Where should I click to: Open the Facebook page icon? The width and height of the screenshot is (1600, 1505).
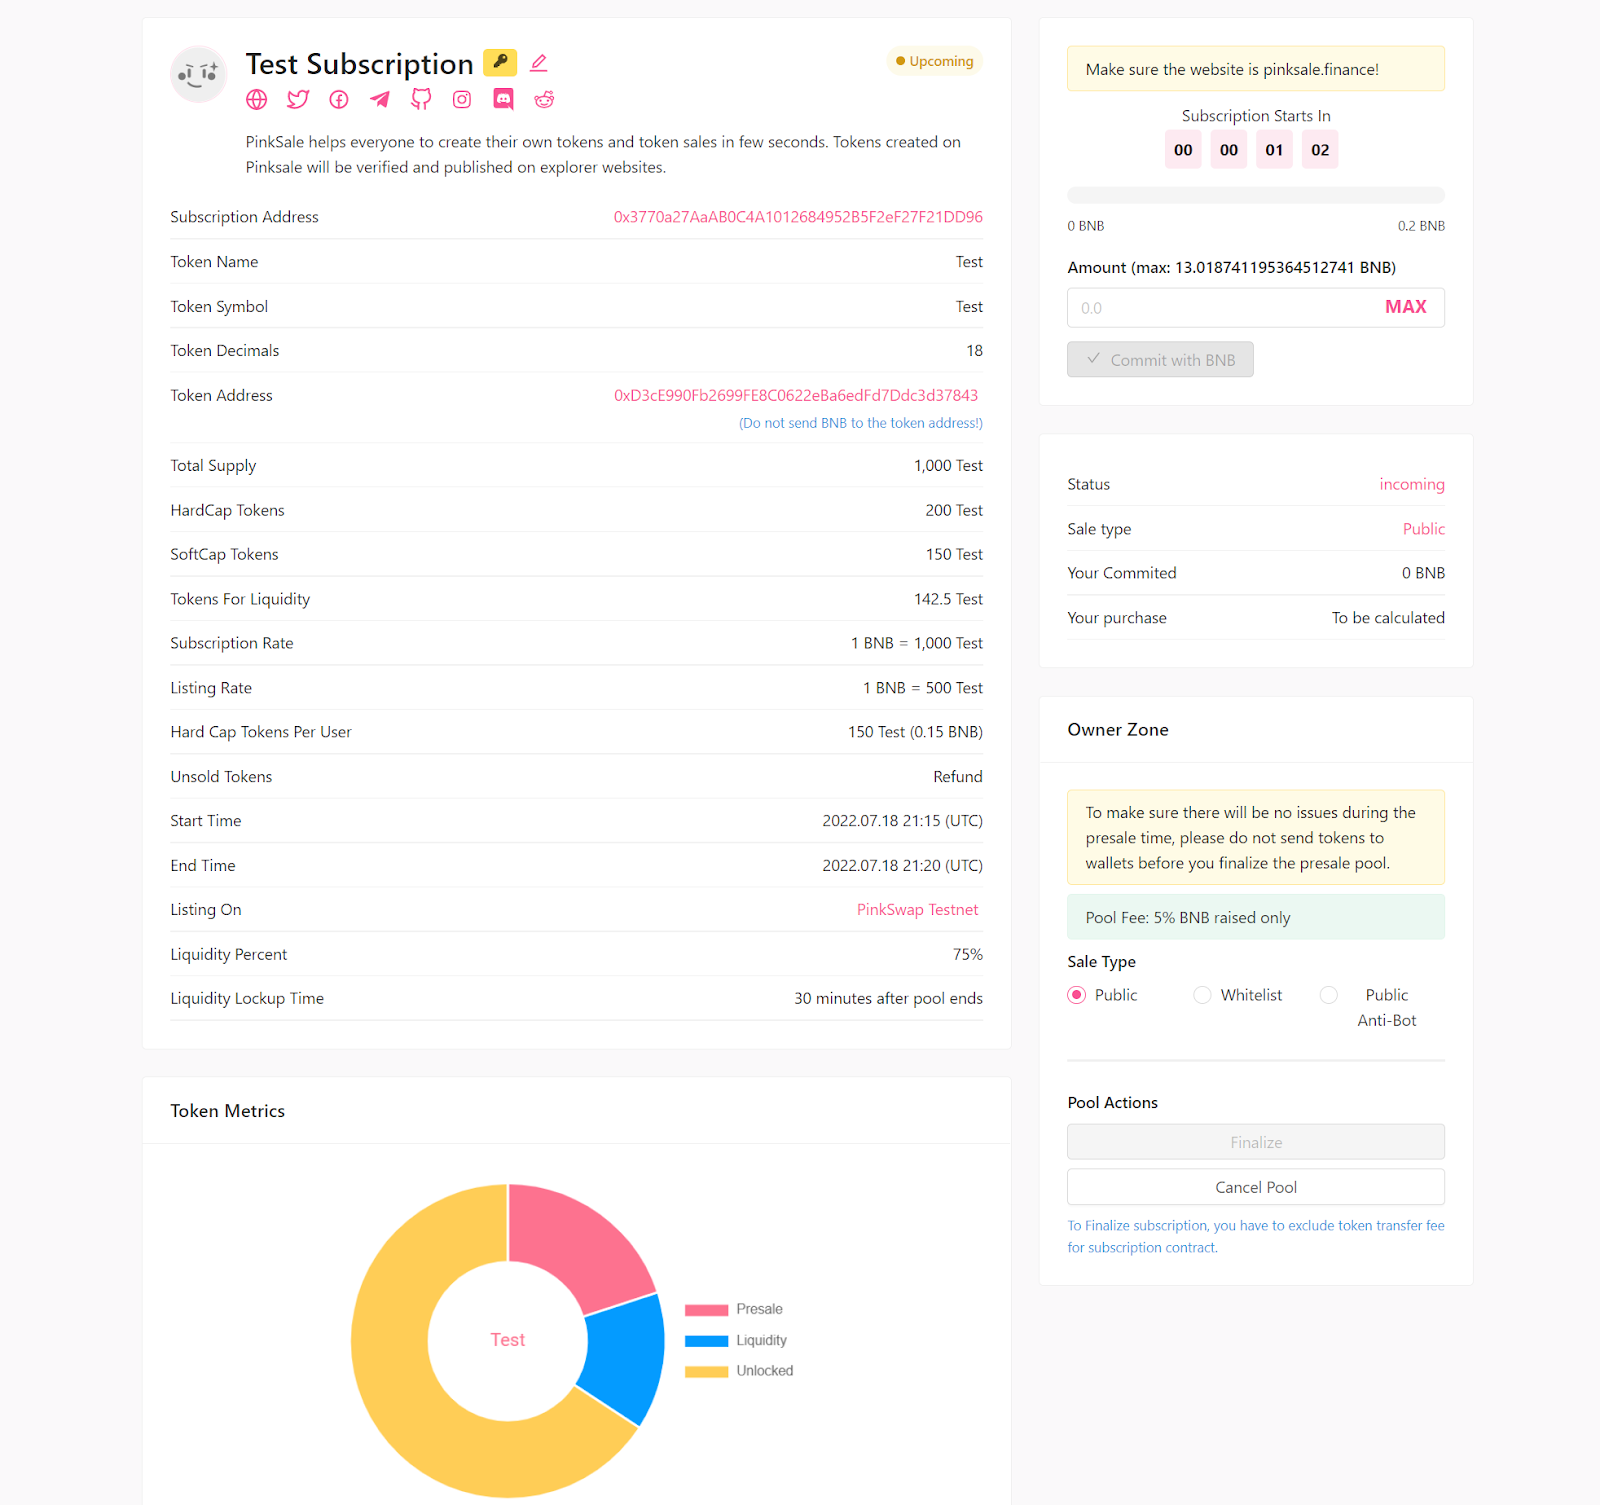[339, 99]
